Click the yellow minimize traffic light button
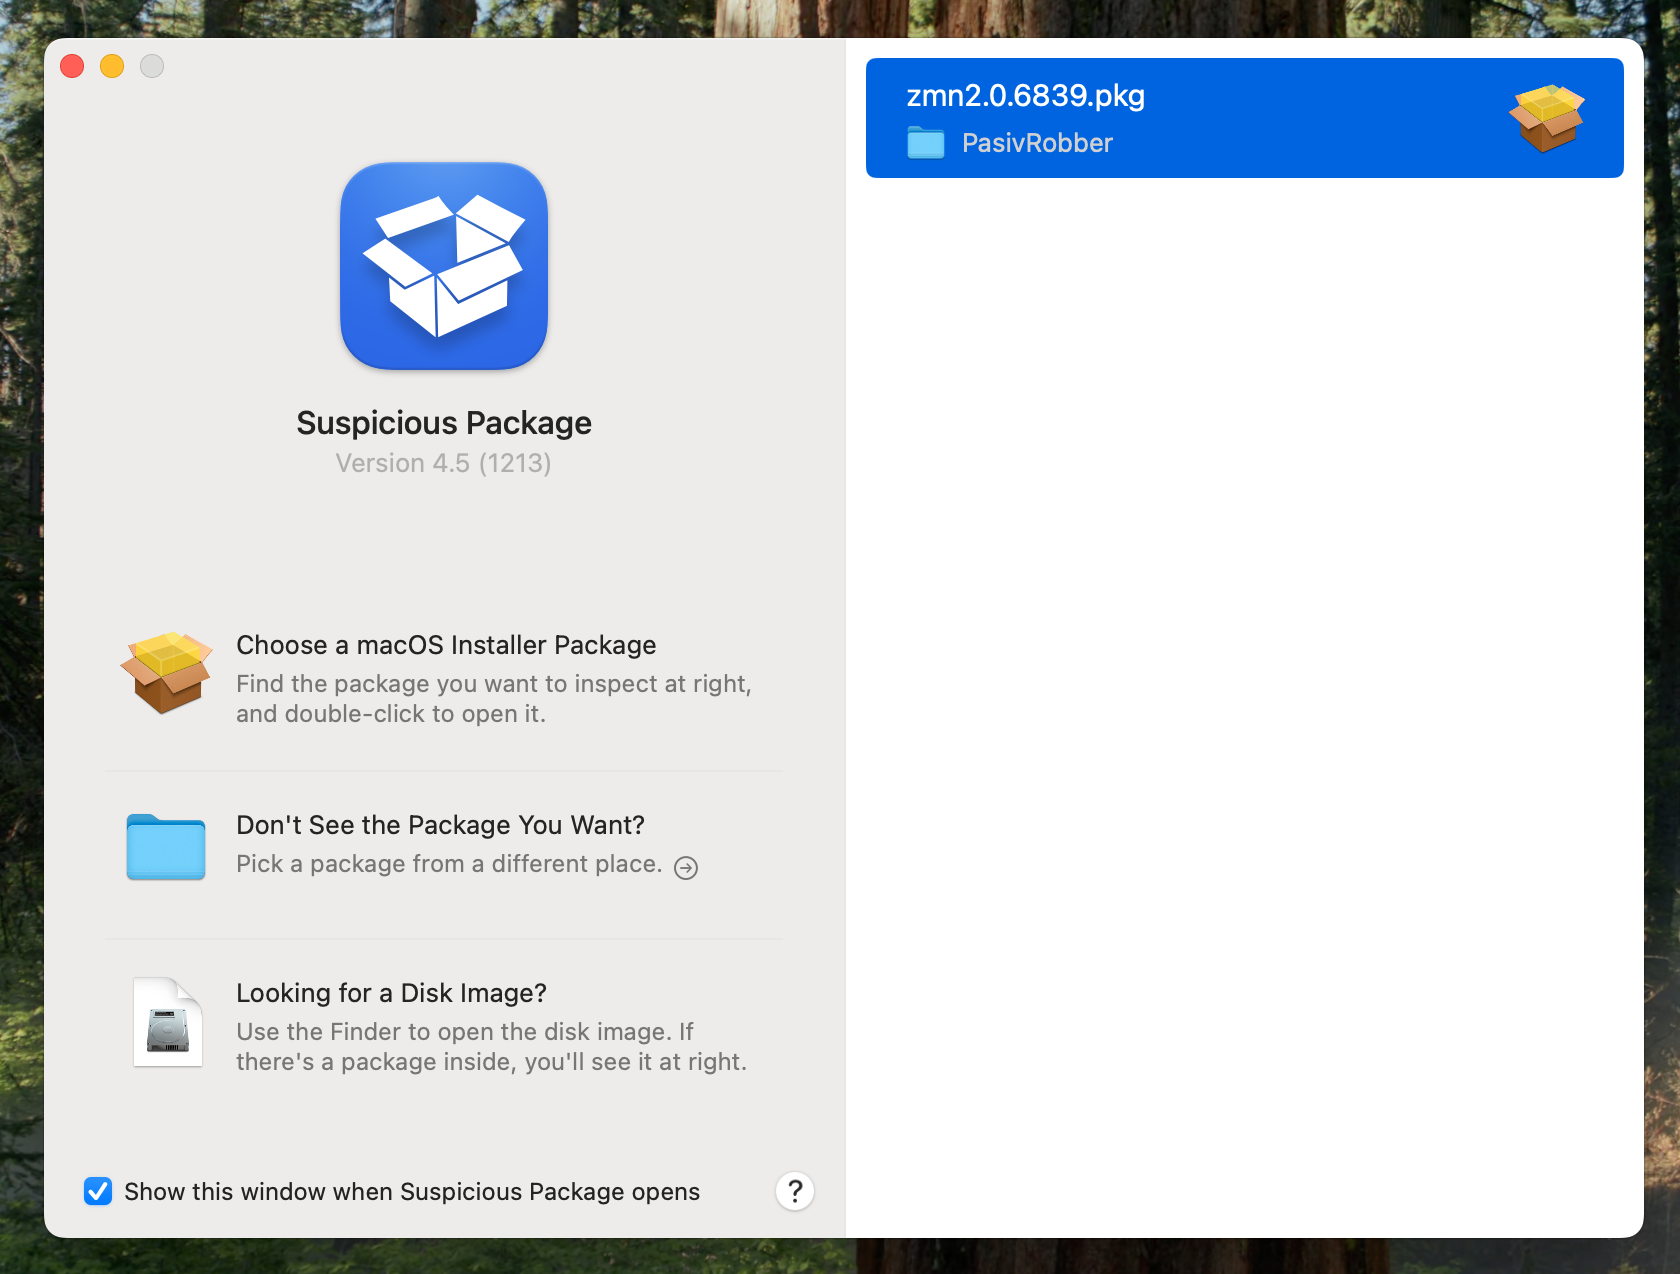 111,65
